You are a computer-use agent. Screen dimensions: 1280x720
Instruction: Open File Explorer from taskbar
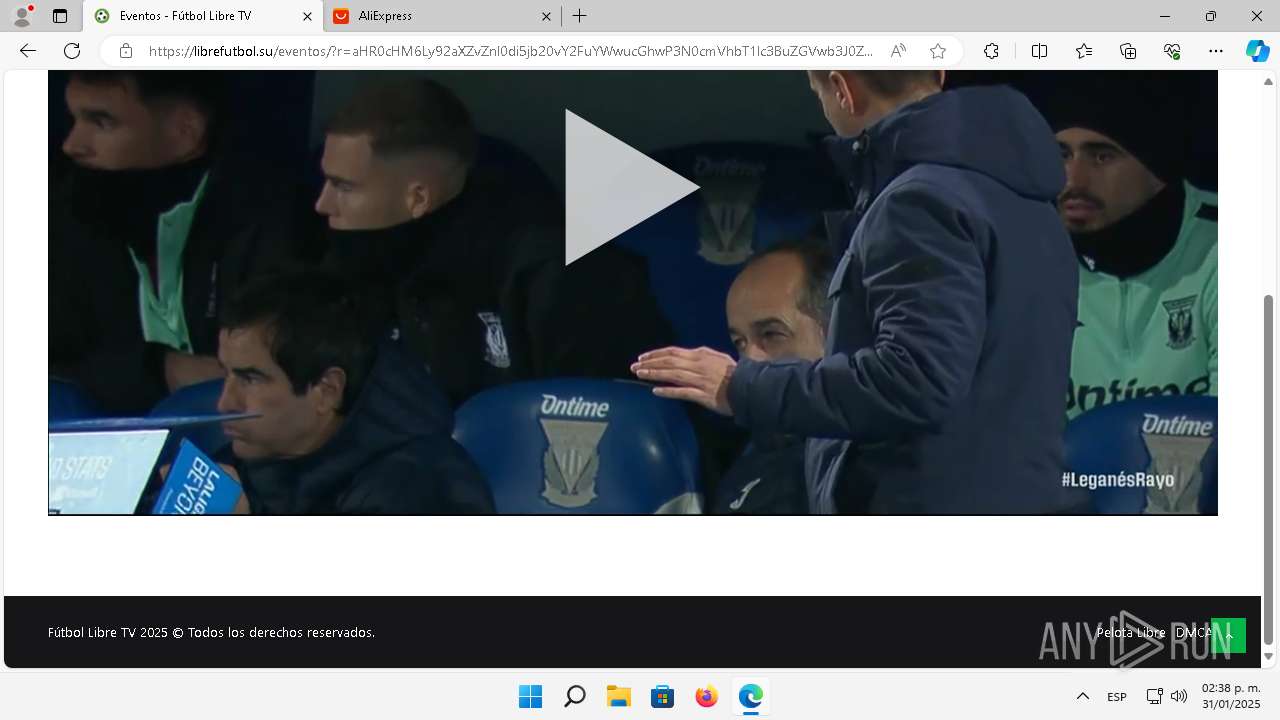point(619,696)
